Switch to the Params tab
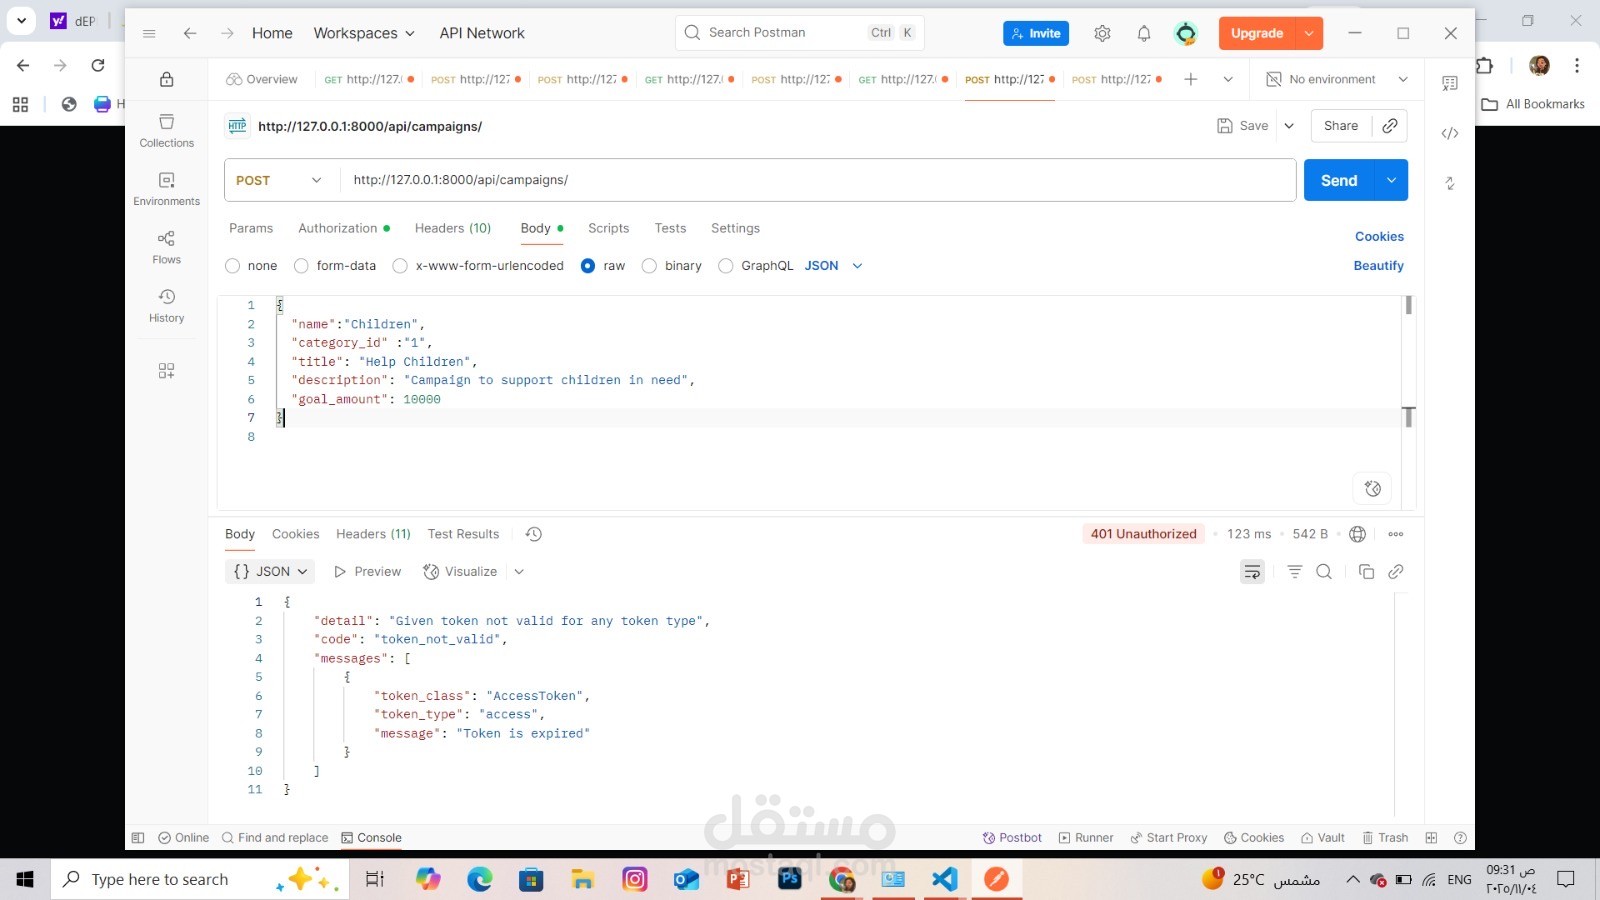This screenshot has height=900, width=1600. (251, 228)
